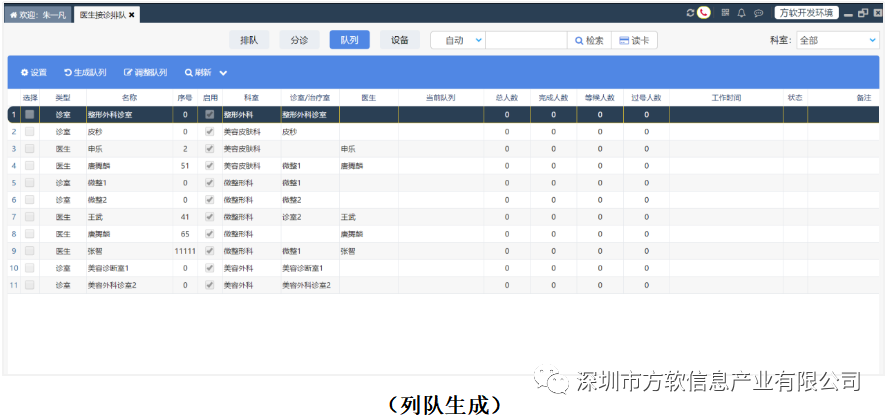
Task: Expand the 科室 department dropdown
Action: (x=837, y=41)
